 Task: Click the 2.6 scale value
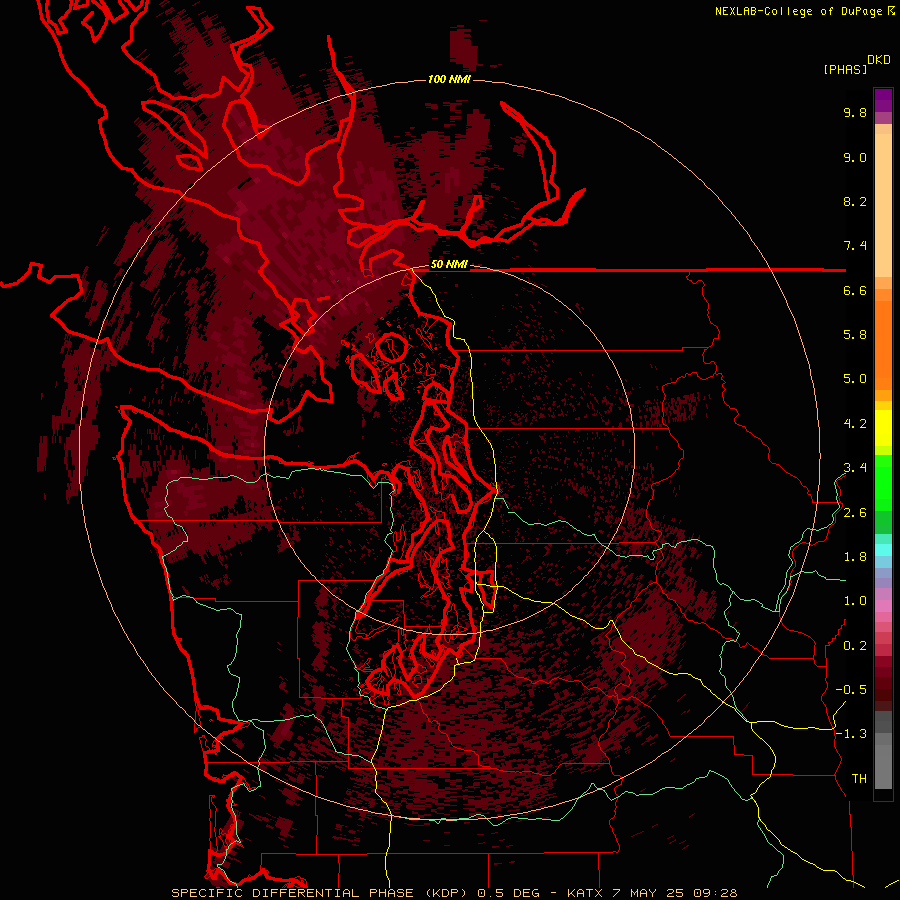[855, 513]
